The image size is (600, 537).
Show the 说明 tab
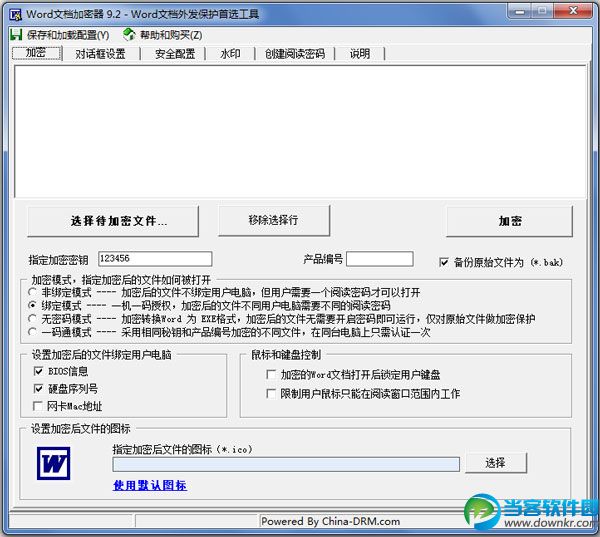pyautogui.click(x=360, y=54)
